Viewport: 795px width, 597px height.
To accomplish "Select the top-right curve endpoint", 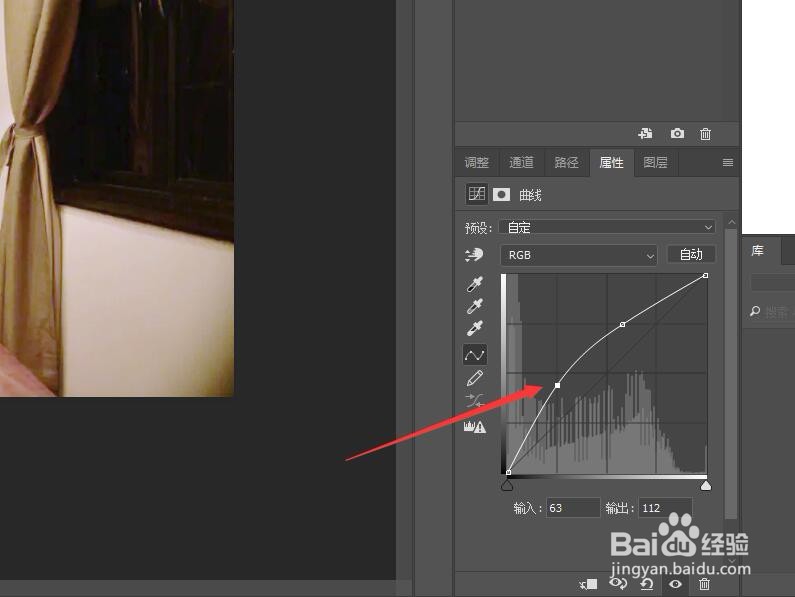I will (705, 275).
